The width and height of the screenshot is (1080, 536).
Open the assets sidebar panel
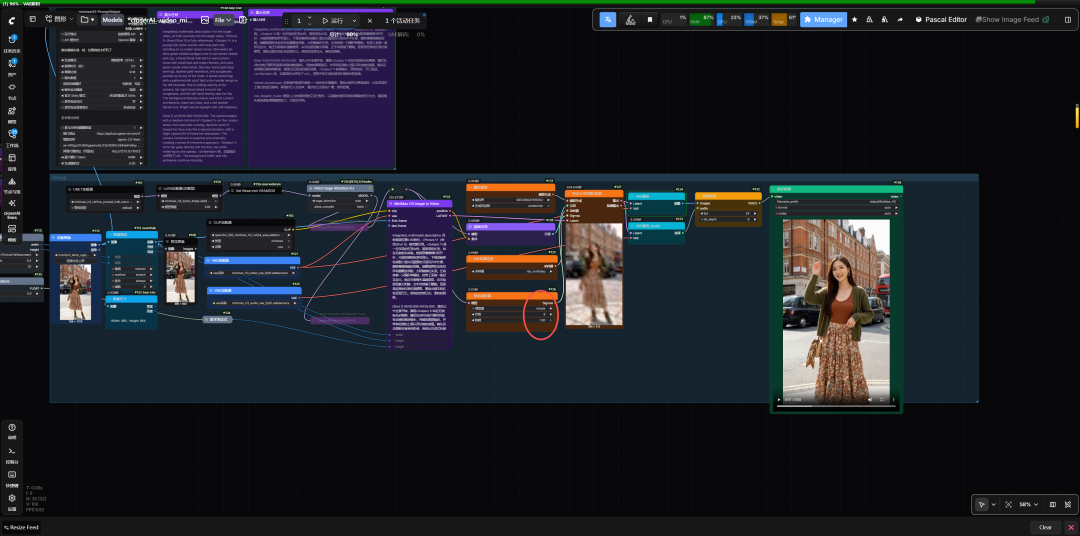(x=12, y=63)
